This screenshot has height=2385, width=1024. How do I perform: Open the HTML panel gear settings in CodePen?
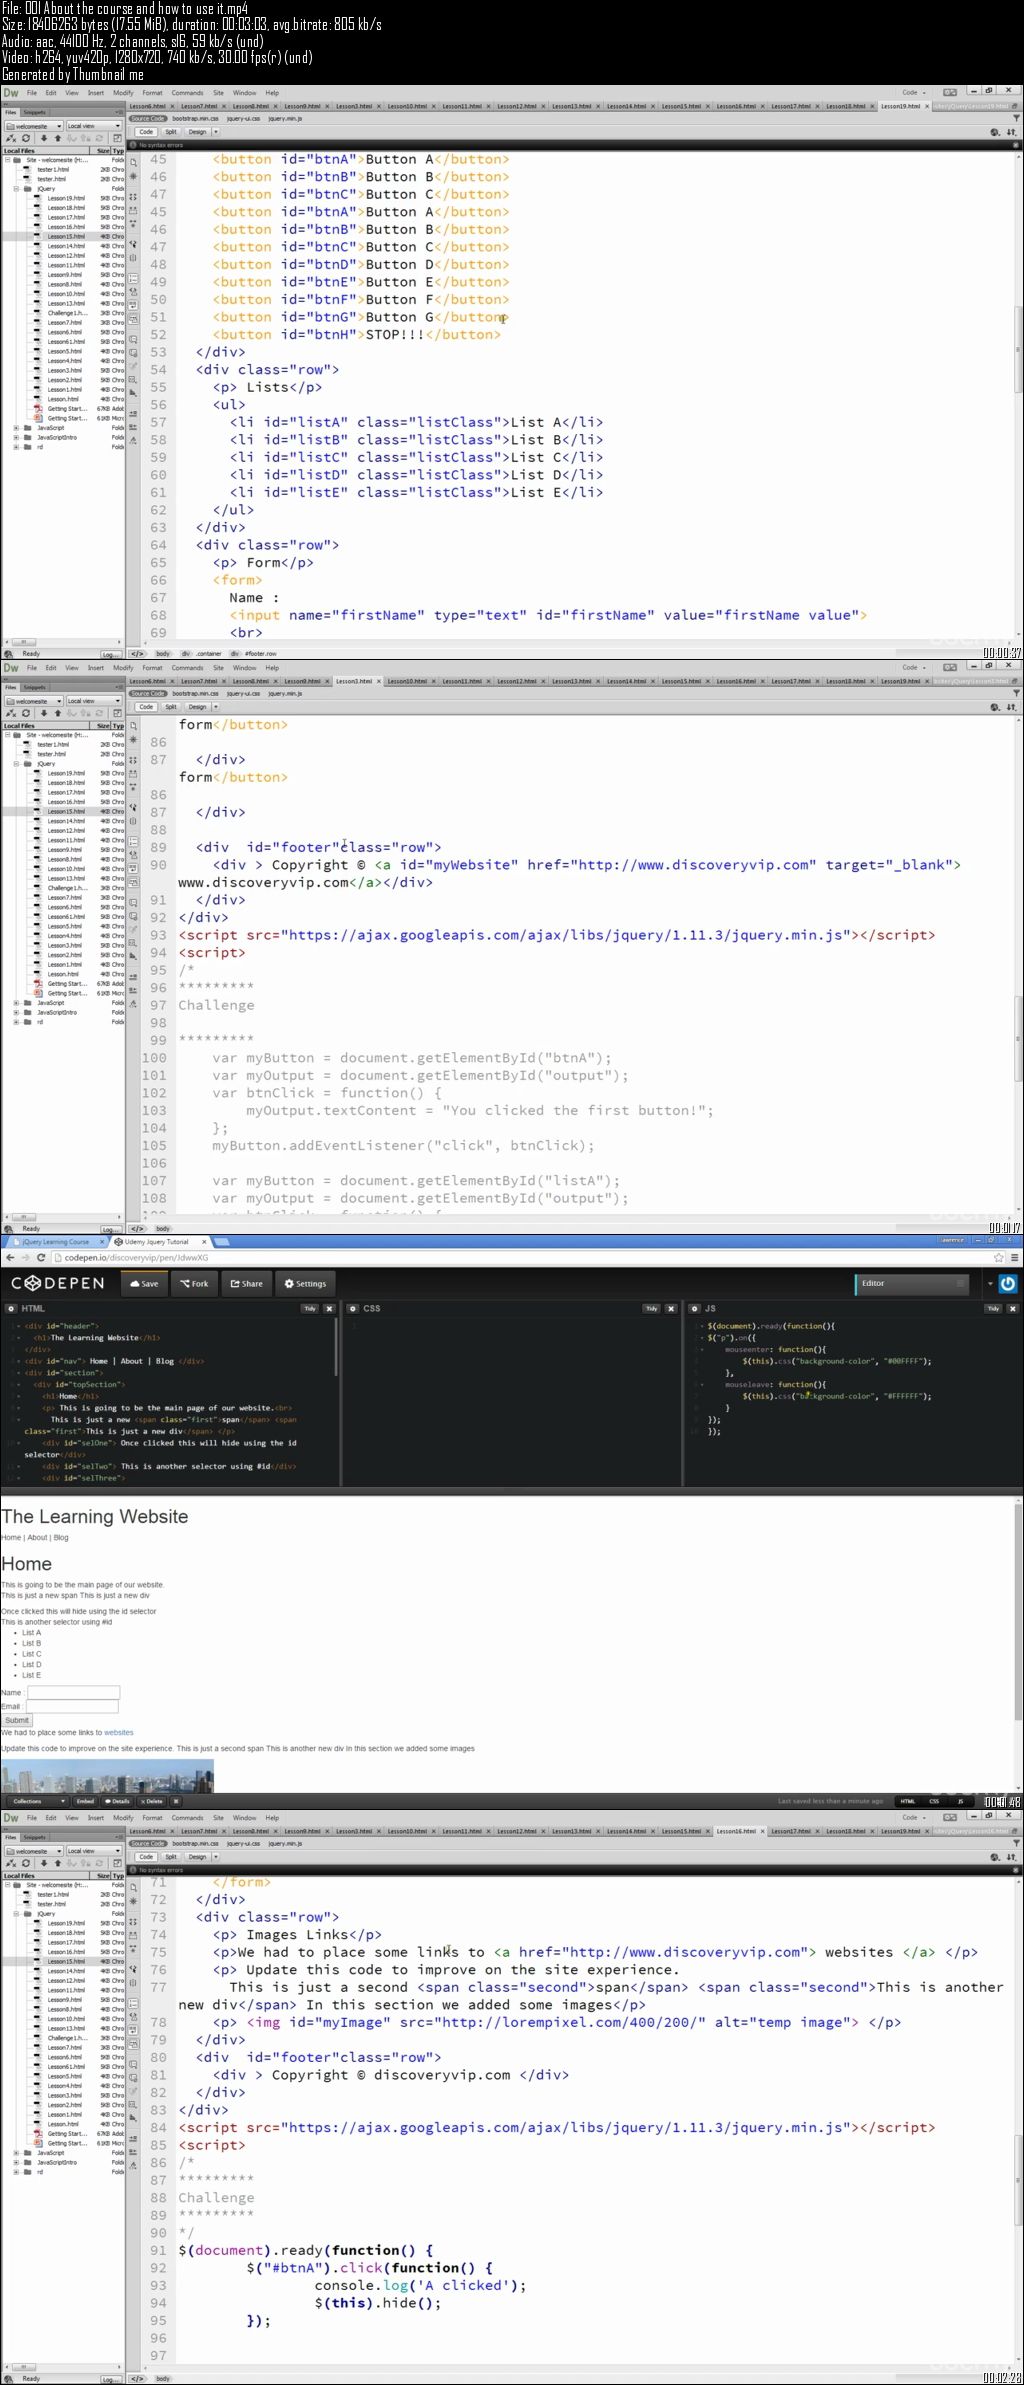(x=11, y=1308)
